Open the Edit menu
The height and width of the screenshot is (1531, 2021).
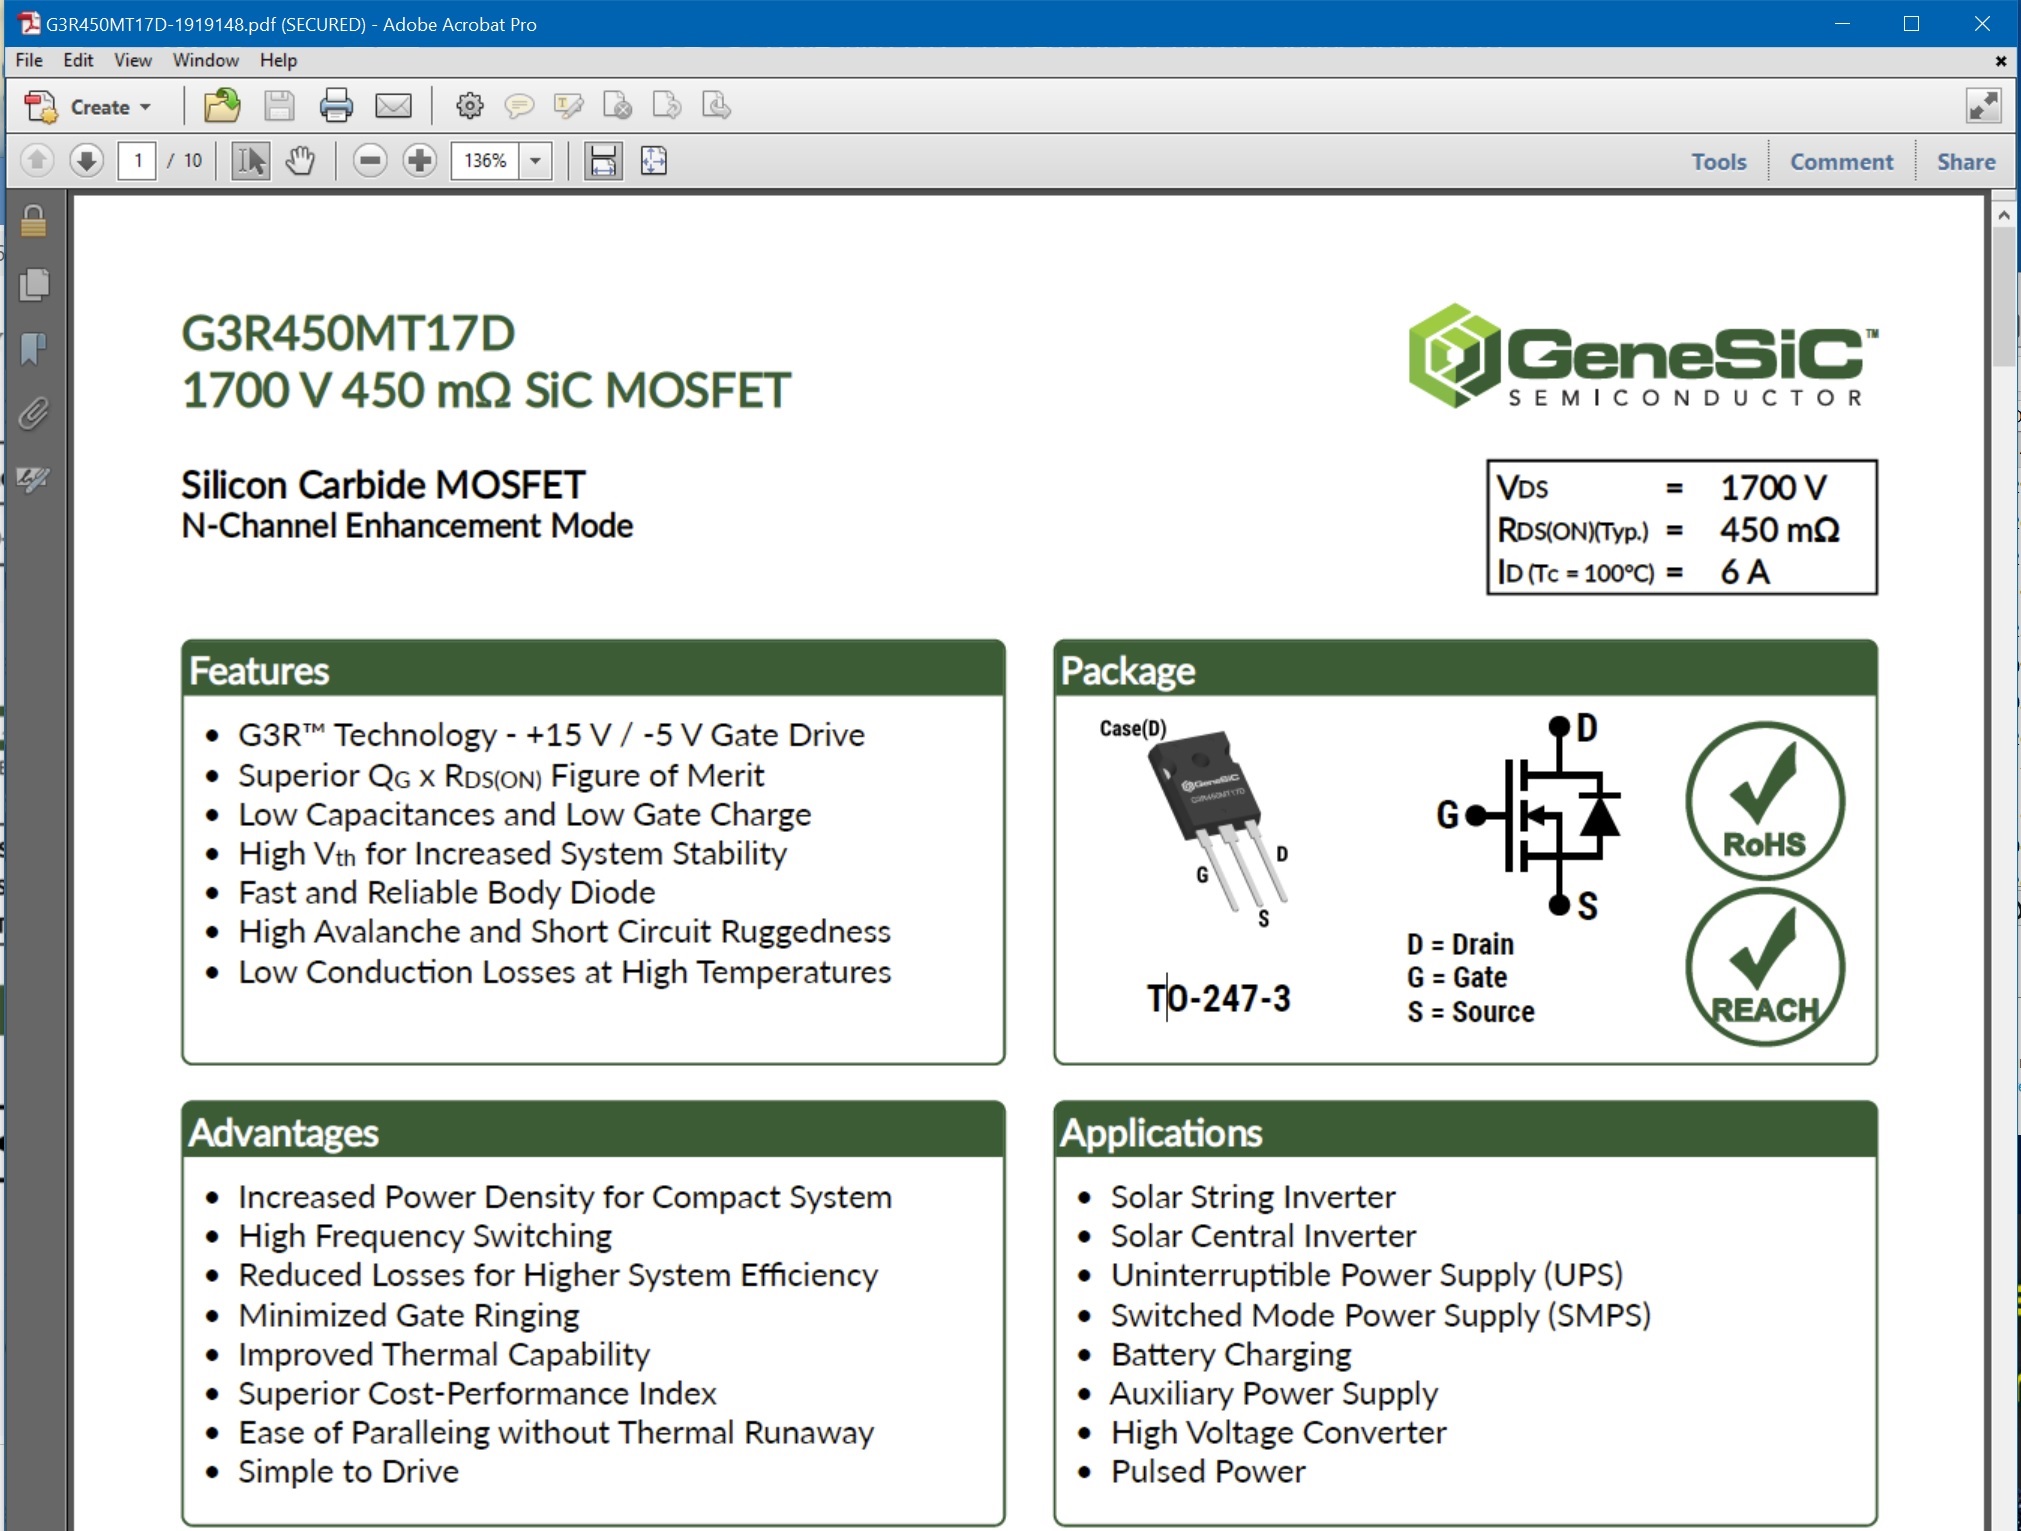point(78,60)
